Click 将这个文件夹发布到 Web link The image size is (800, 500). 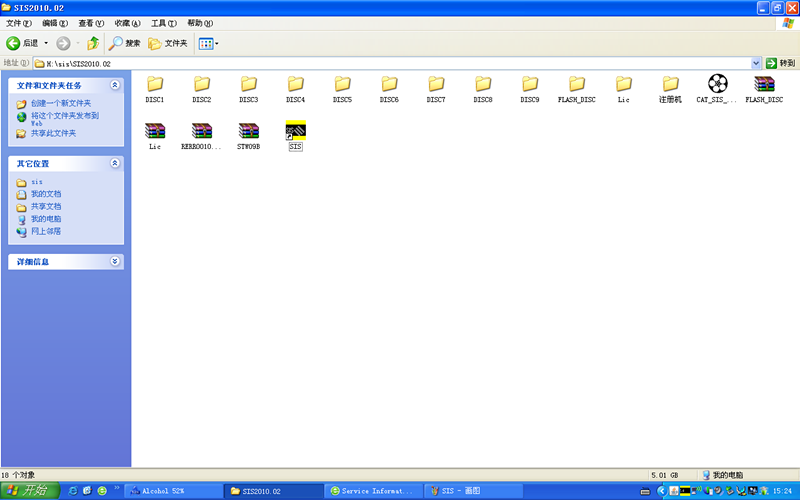click(65, 119)
